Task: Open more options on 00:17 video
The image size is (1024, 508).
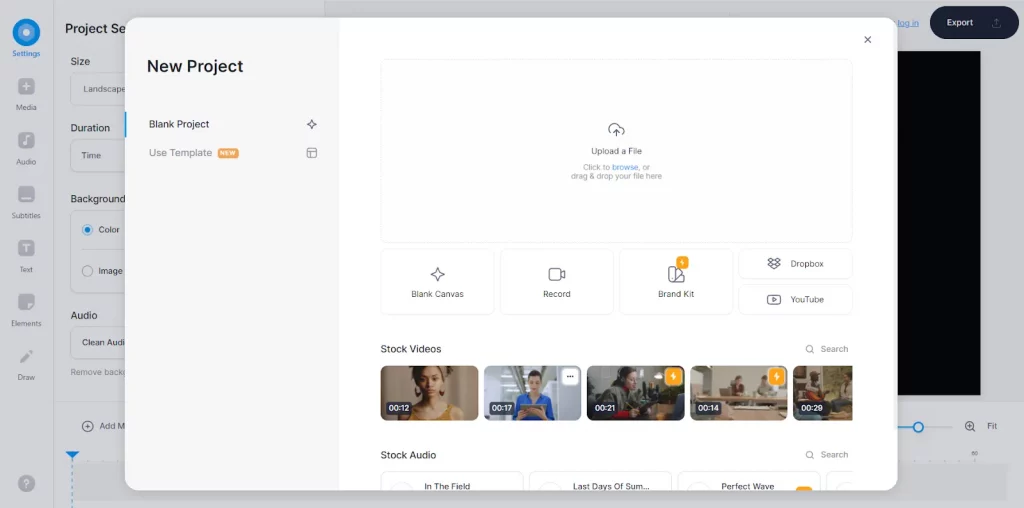Action: [x=570, y=377]
